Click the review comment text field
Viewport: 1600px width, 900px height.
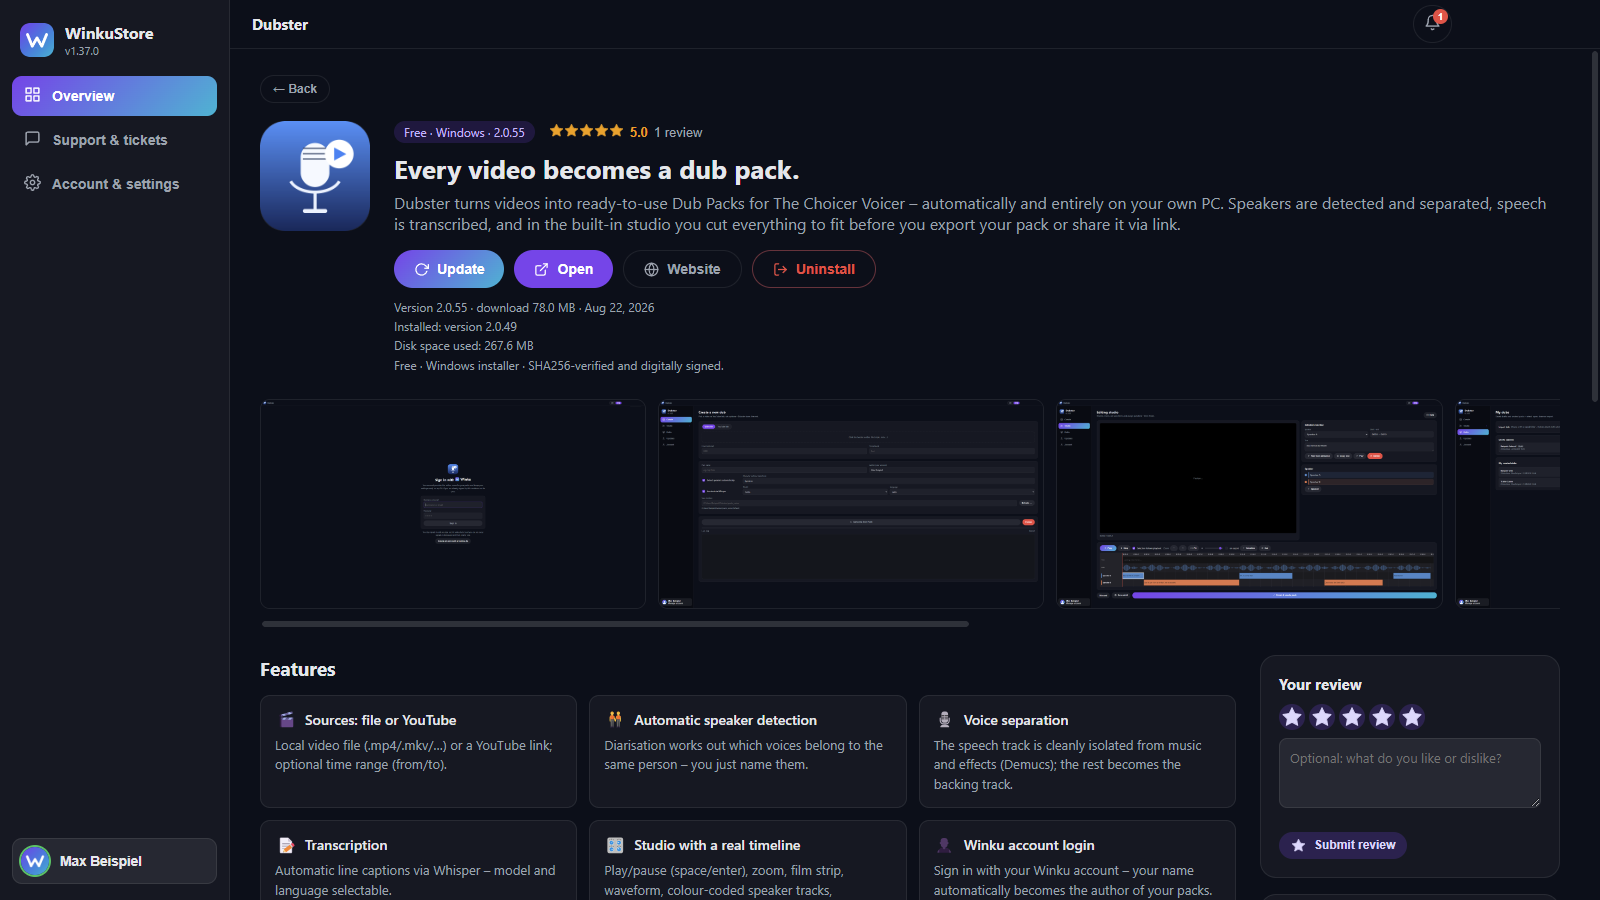[1410, 773]
